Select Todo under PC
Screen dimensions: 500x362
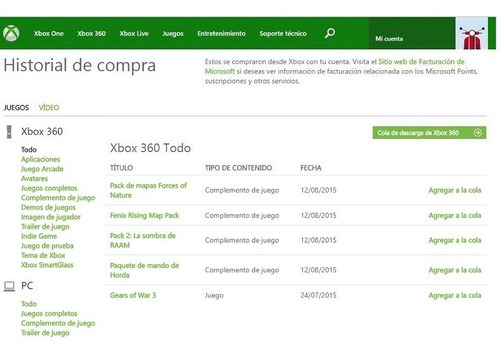coord(29,304)
